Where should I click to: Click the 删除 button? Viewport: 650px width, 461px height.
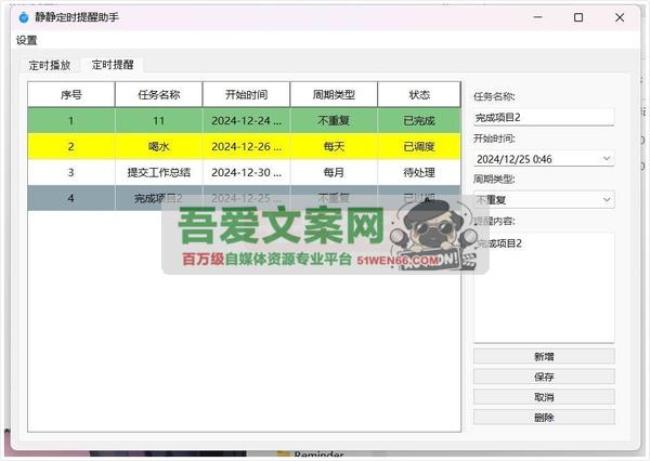[544, 417]
